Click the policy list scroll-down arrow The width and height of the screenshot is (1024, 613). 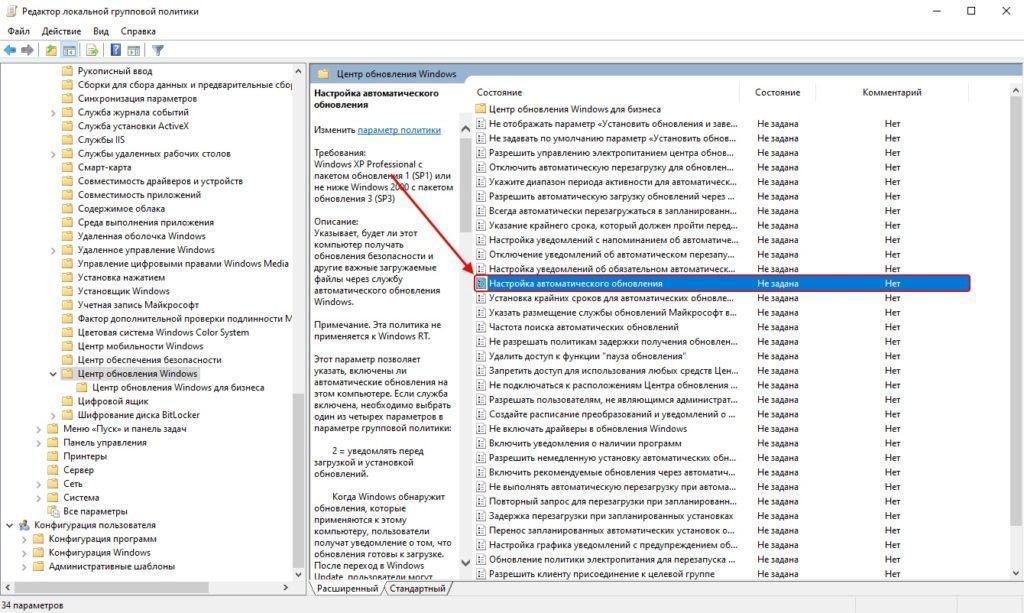coord(1016,573)
